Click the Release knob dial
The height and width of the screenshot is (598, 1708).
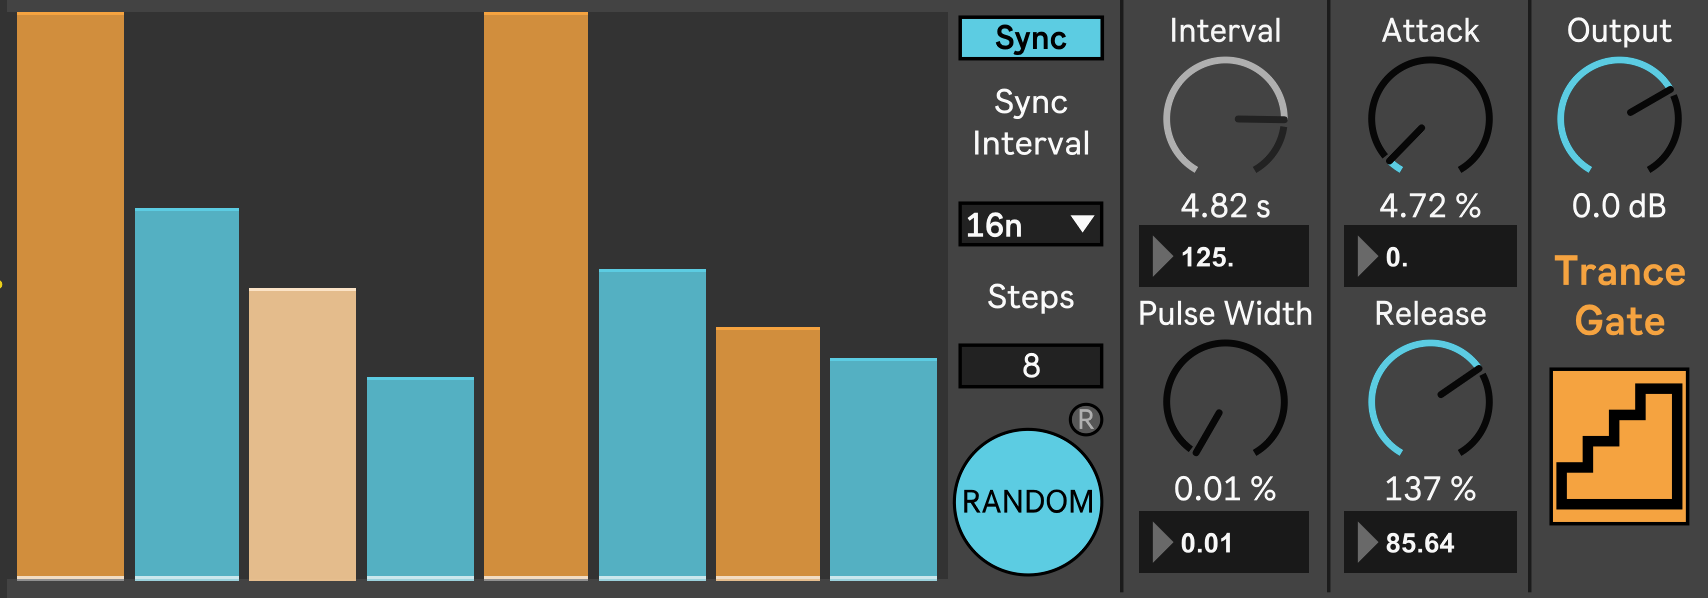(1430, 402)
